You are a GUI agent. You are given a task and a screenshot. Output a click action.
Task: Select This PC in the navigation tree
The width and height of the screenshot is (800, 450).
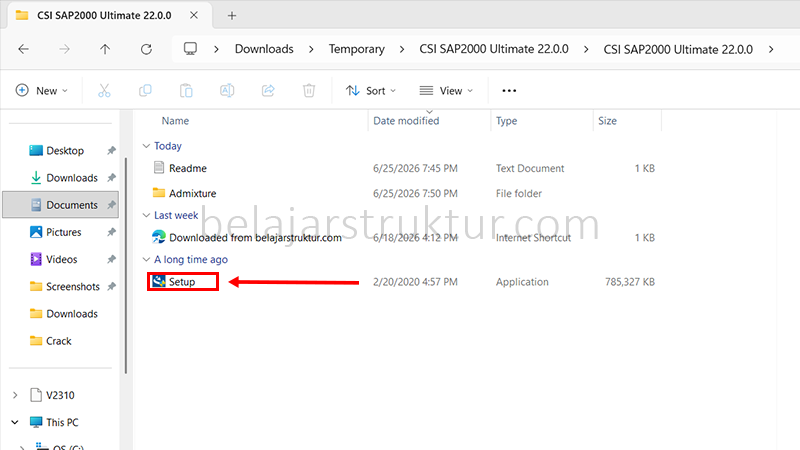[62, 422]
